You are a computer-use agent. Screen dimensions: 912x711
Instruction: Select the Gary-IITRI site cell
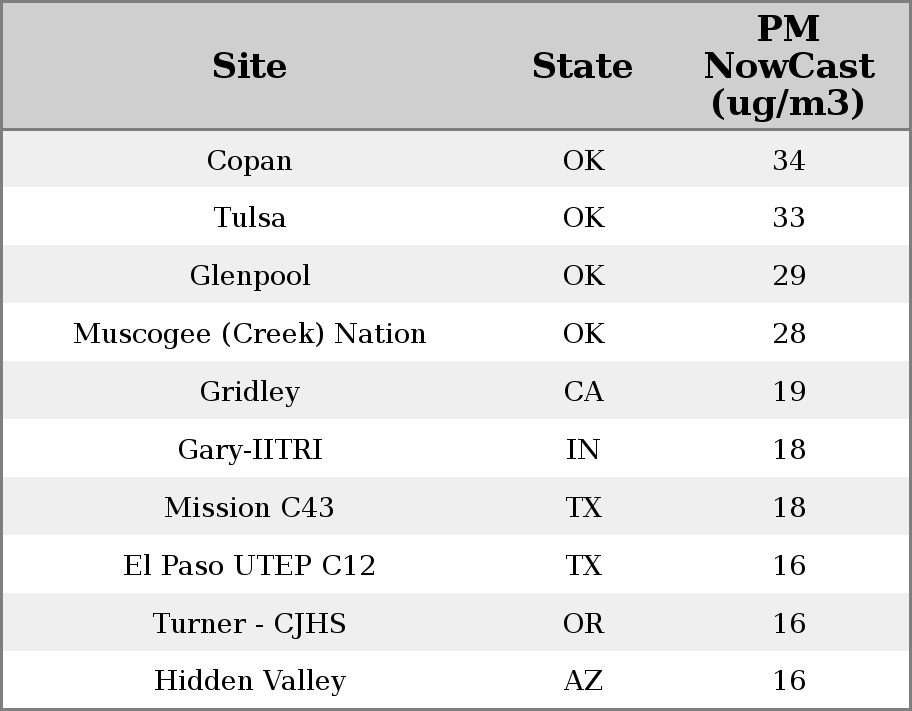click(x=250, y=450)
